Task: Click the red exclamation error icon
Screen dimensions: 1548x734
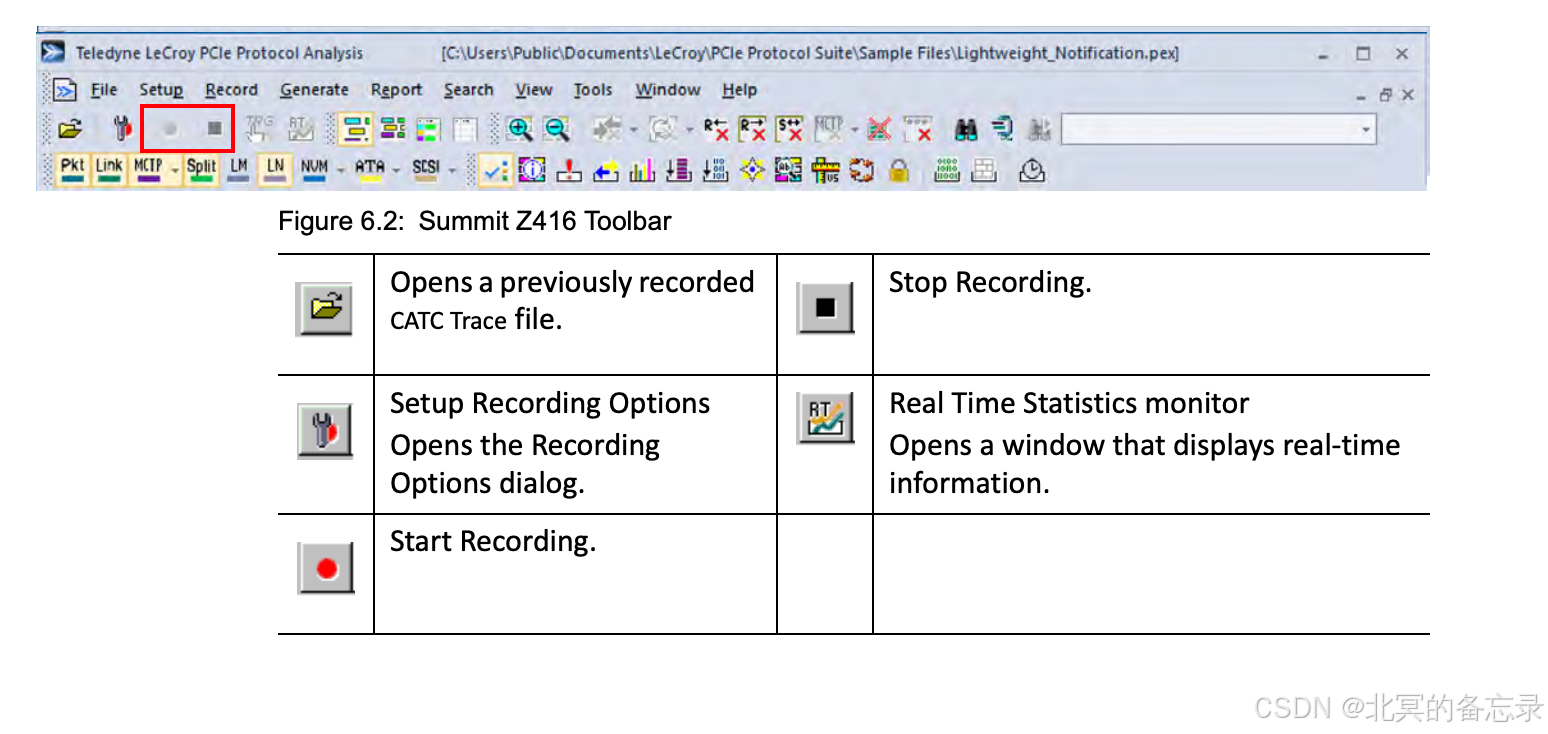Action: [568, 171]
